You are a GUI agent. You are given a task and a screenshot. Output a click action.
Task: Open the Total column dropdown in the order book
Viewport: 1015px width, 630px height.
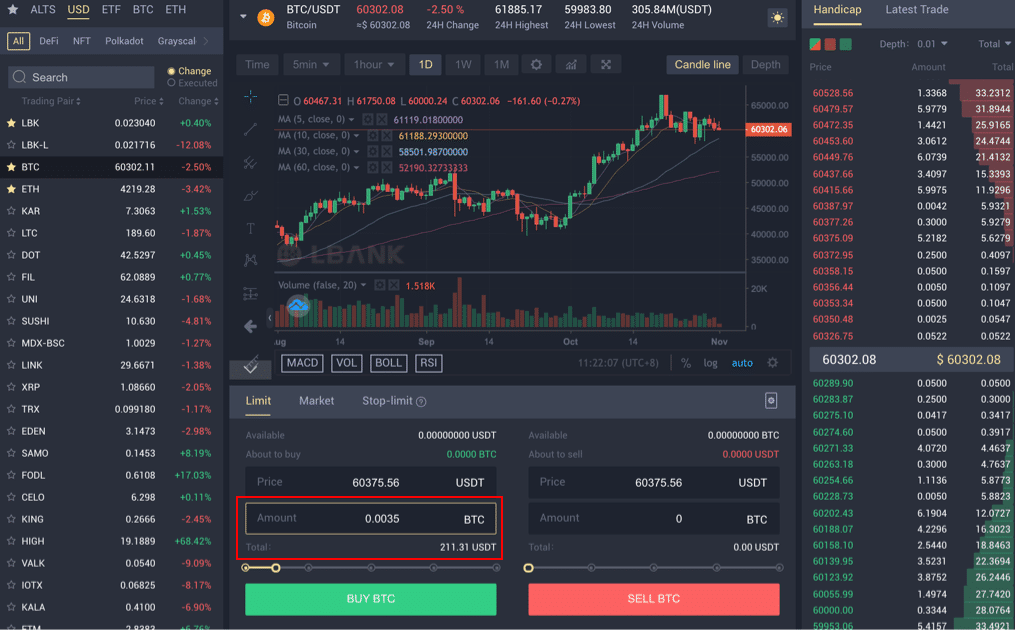[x=994, y=44]
